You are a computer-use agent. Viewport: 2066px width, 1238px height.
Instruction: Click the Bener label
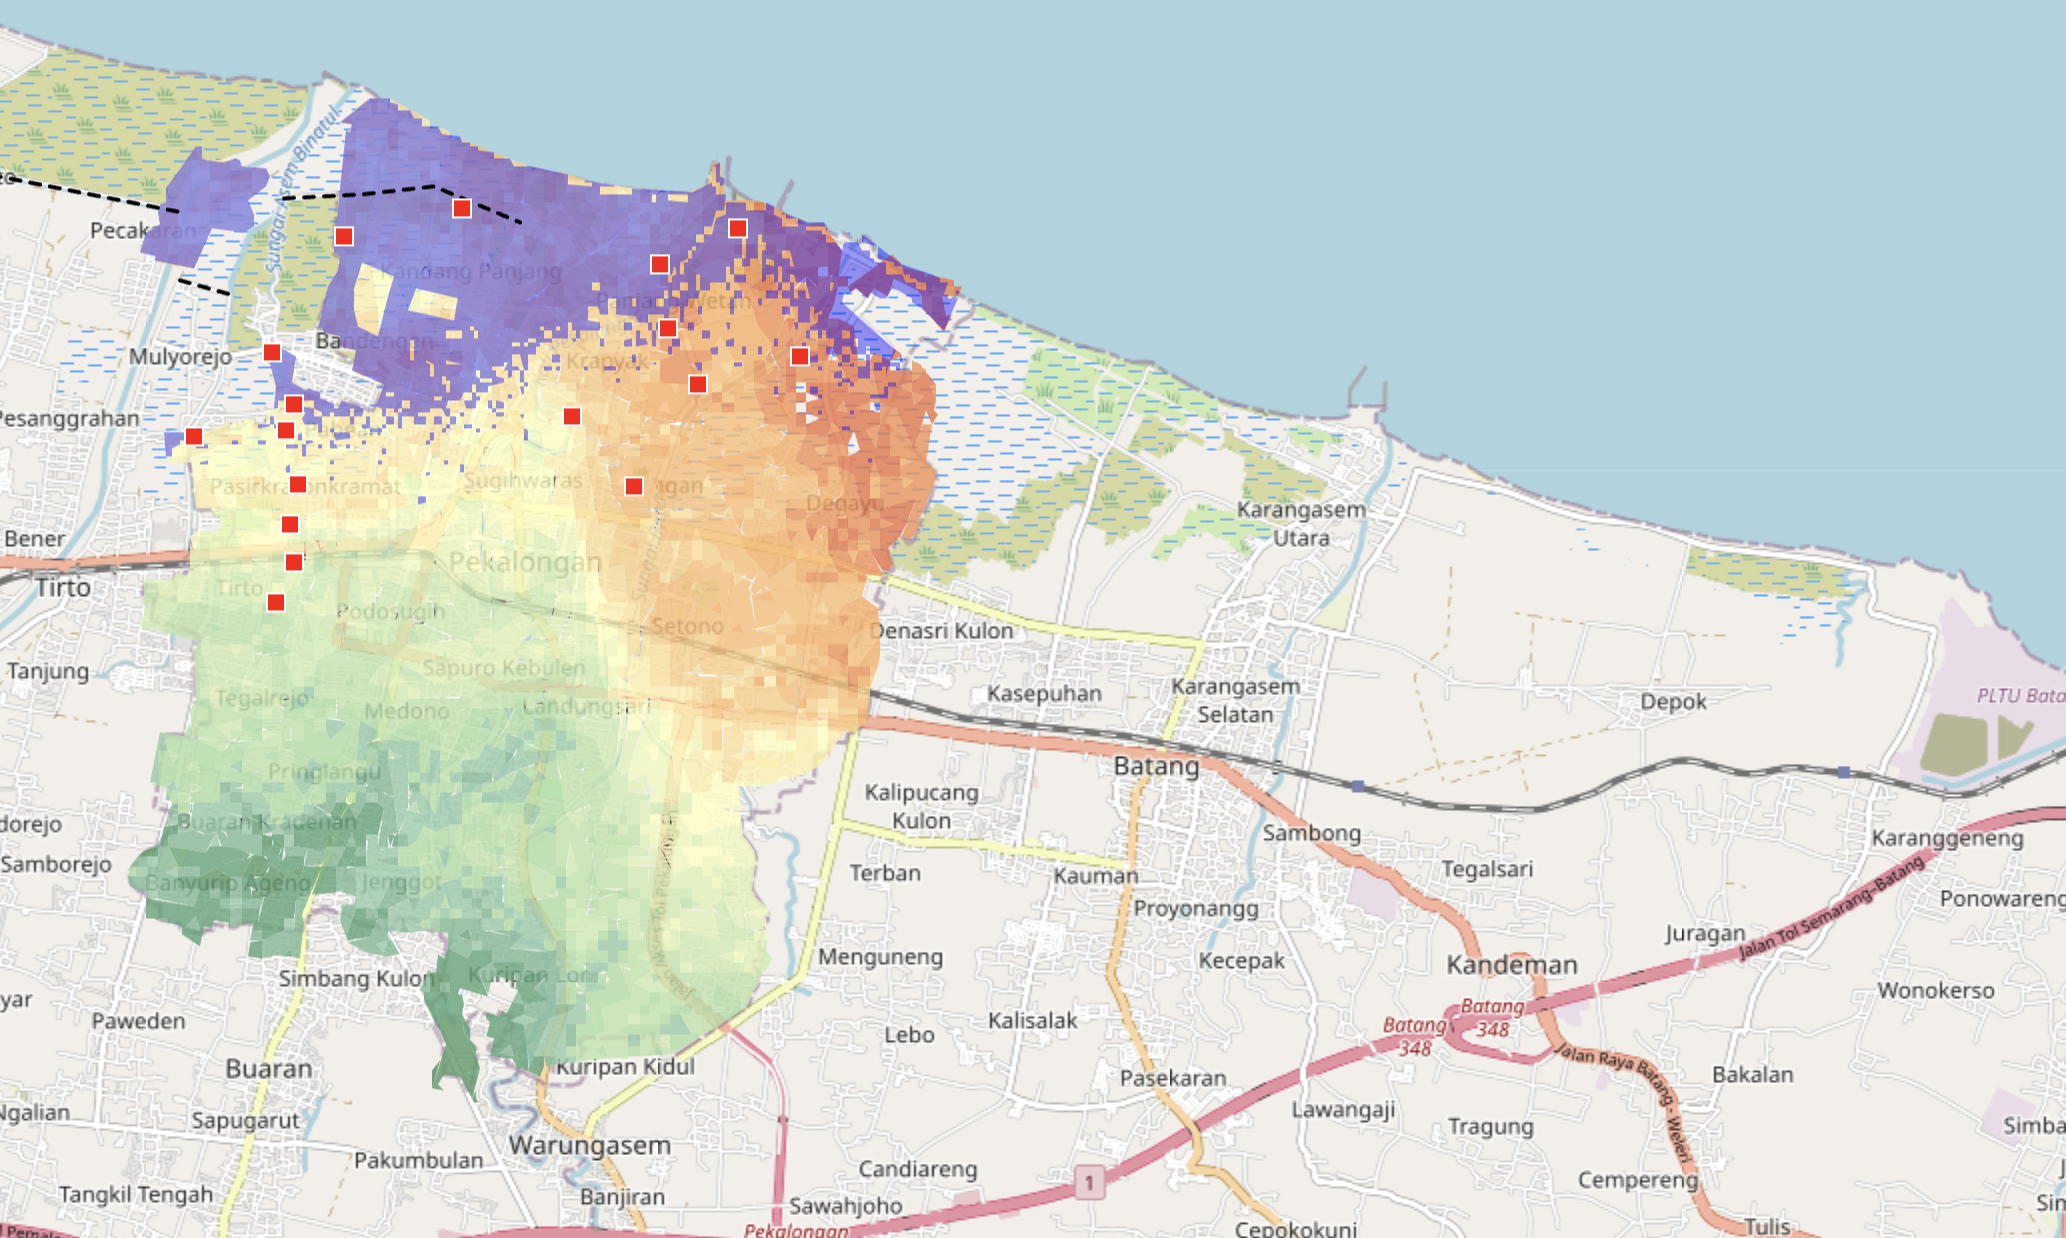(34, 539)
